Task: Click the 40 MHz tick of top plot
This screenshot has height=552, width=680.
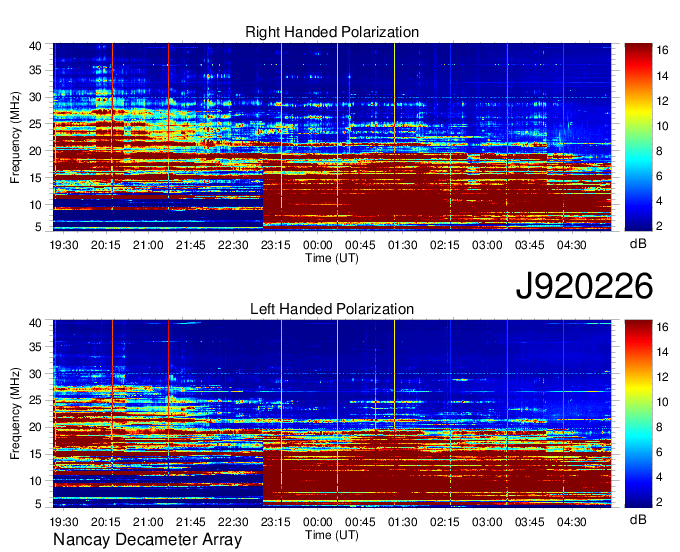Action: pyautogui.click(x=35, y=46)
